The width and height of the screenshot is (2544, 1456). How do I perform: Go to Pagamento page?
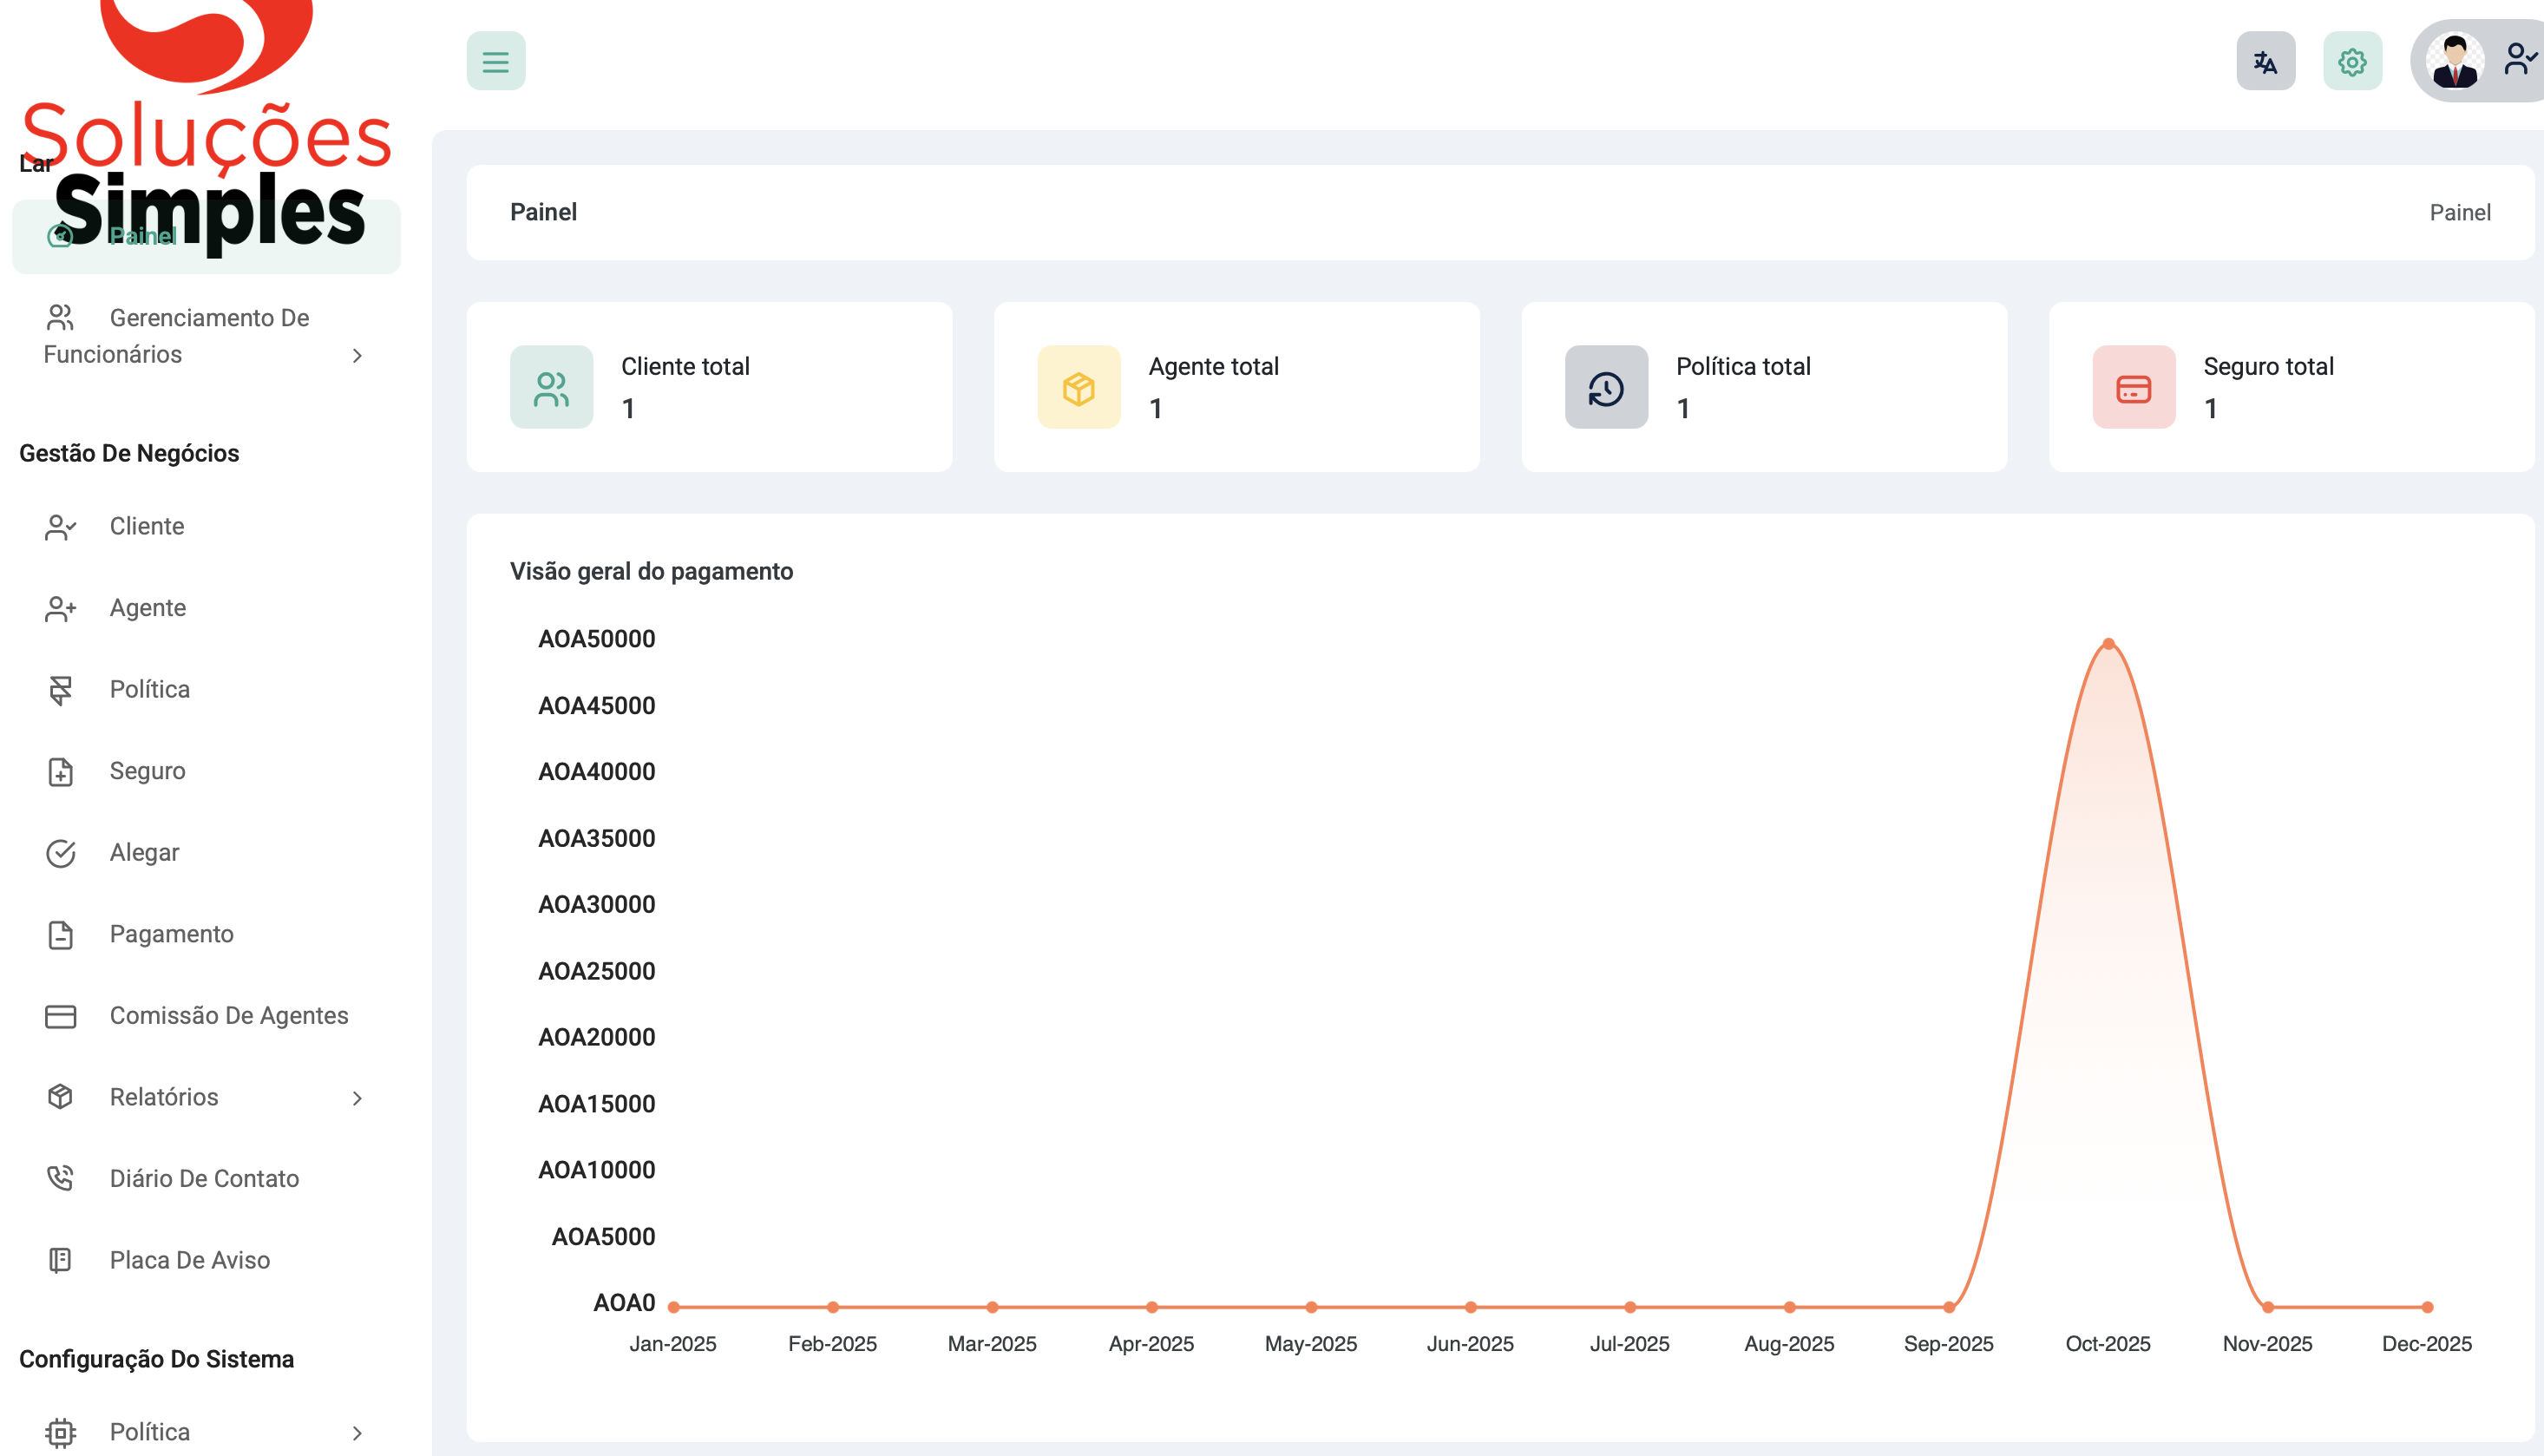[x=171, y=934]
